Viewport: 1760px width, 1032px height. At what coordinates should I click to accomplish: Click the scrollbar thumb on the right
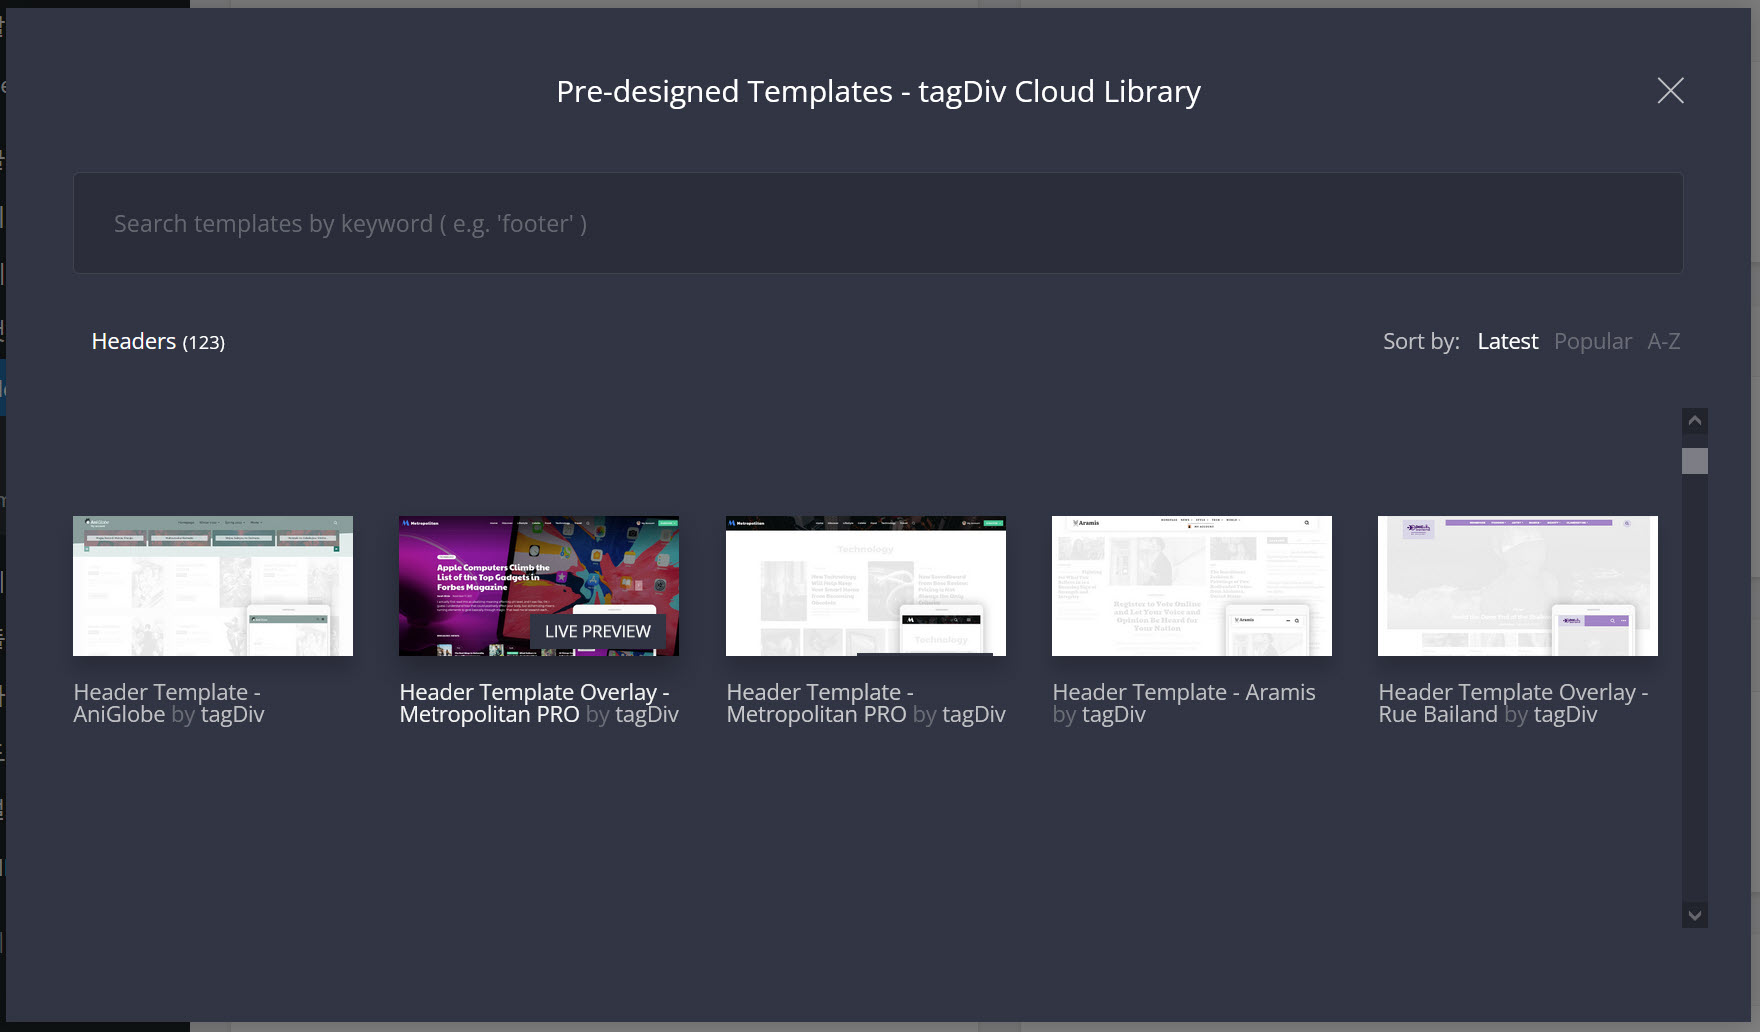point(1695,460)
